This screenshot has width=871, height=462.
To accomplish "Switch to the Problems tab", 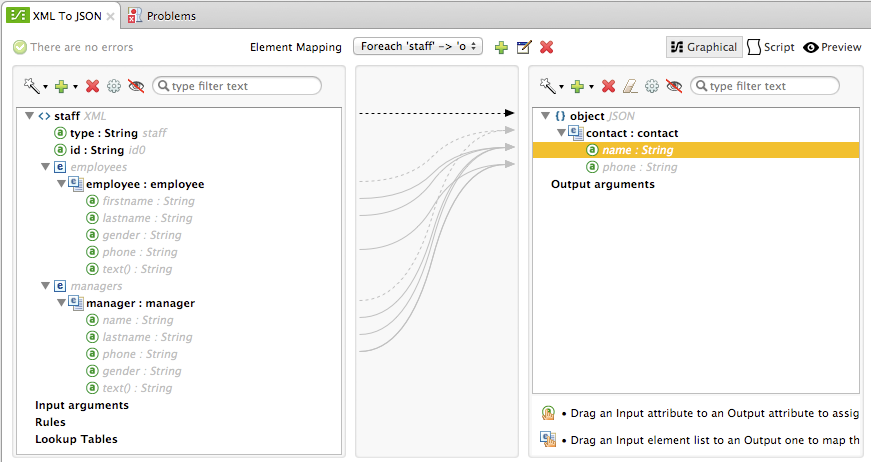I will [x=162, y=16].
